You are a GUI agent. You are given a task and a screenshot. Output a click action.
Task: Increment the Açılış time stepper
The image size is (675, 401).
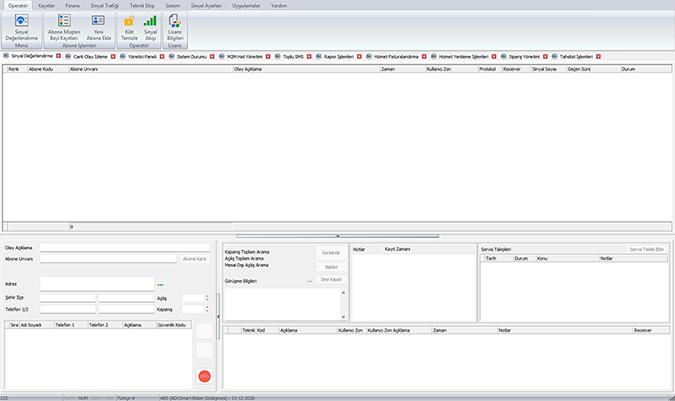207,295
